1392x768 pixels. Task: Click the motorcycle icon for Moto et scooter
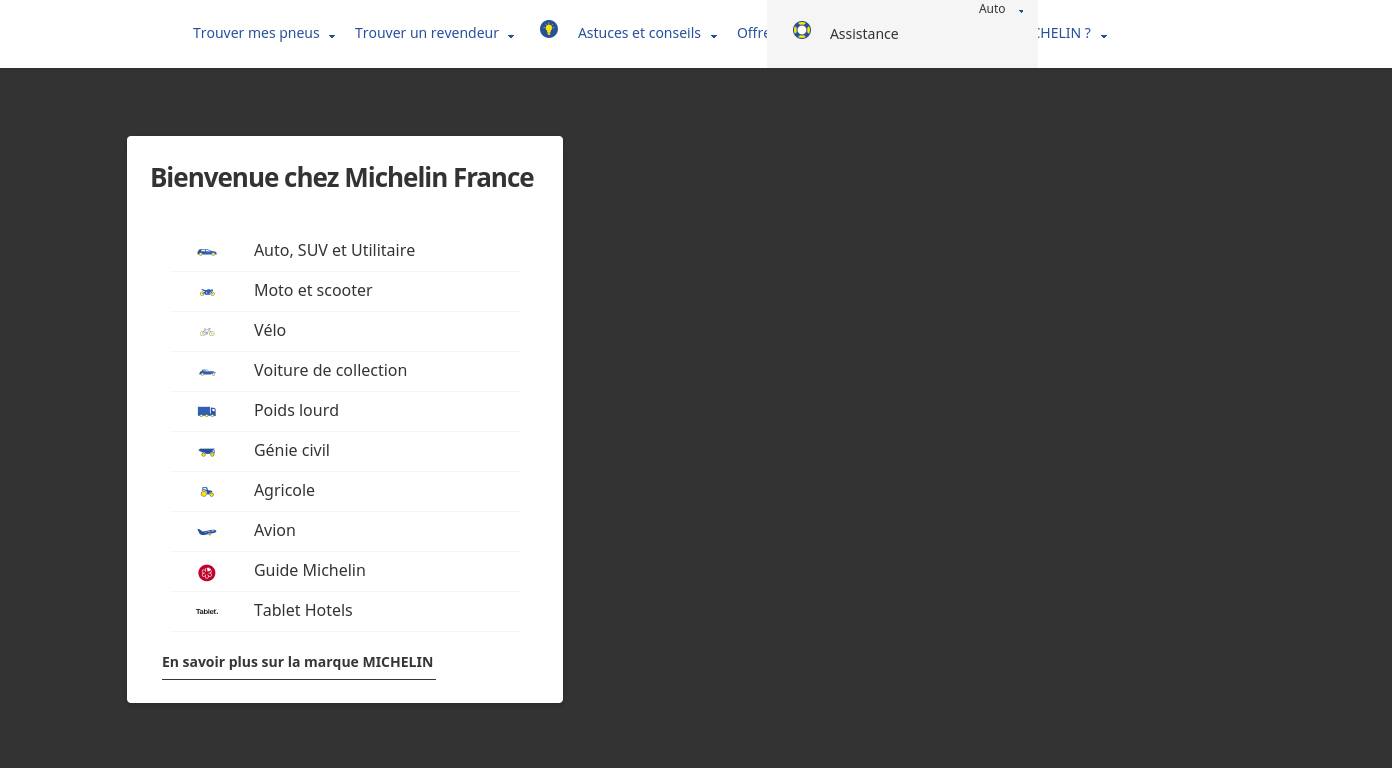coord(207,291)
